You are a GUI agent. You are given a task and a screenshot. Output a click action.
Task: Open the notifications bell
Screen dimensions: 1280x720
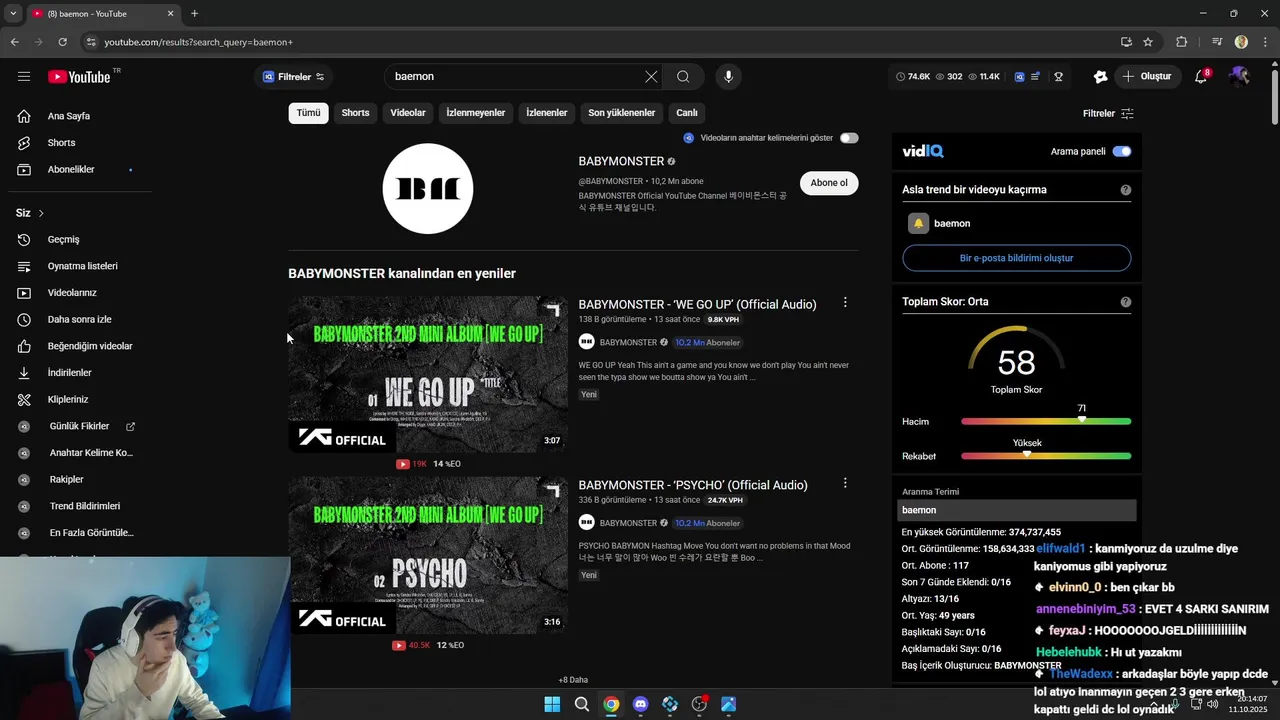point(1202,77)
